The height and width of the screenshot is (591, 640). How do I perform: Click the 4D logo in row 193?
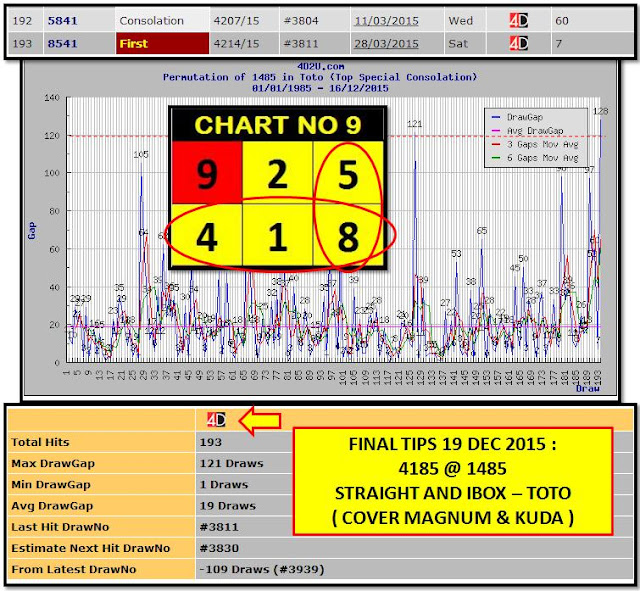[x=518, y=43]
